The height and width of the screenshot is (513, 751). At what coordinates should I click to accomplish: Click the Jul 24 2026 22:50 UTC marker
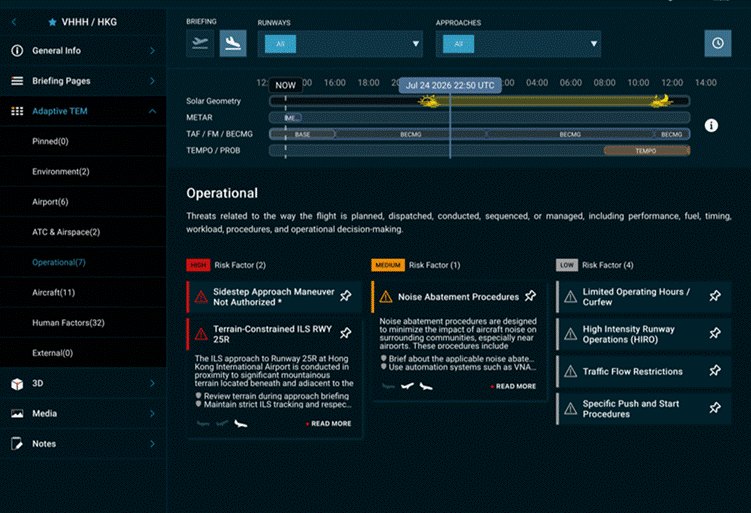tap(450, 85)
